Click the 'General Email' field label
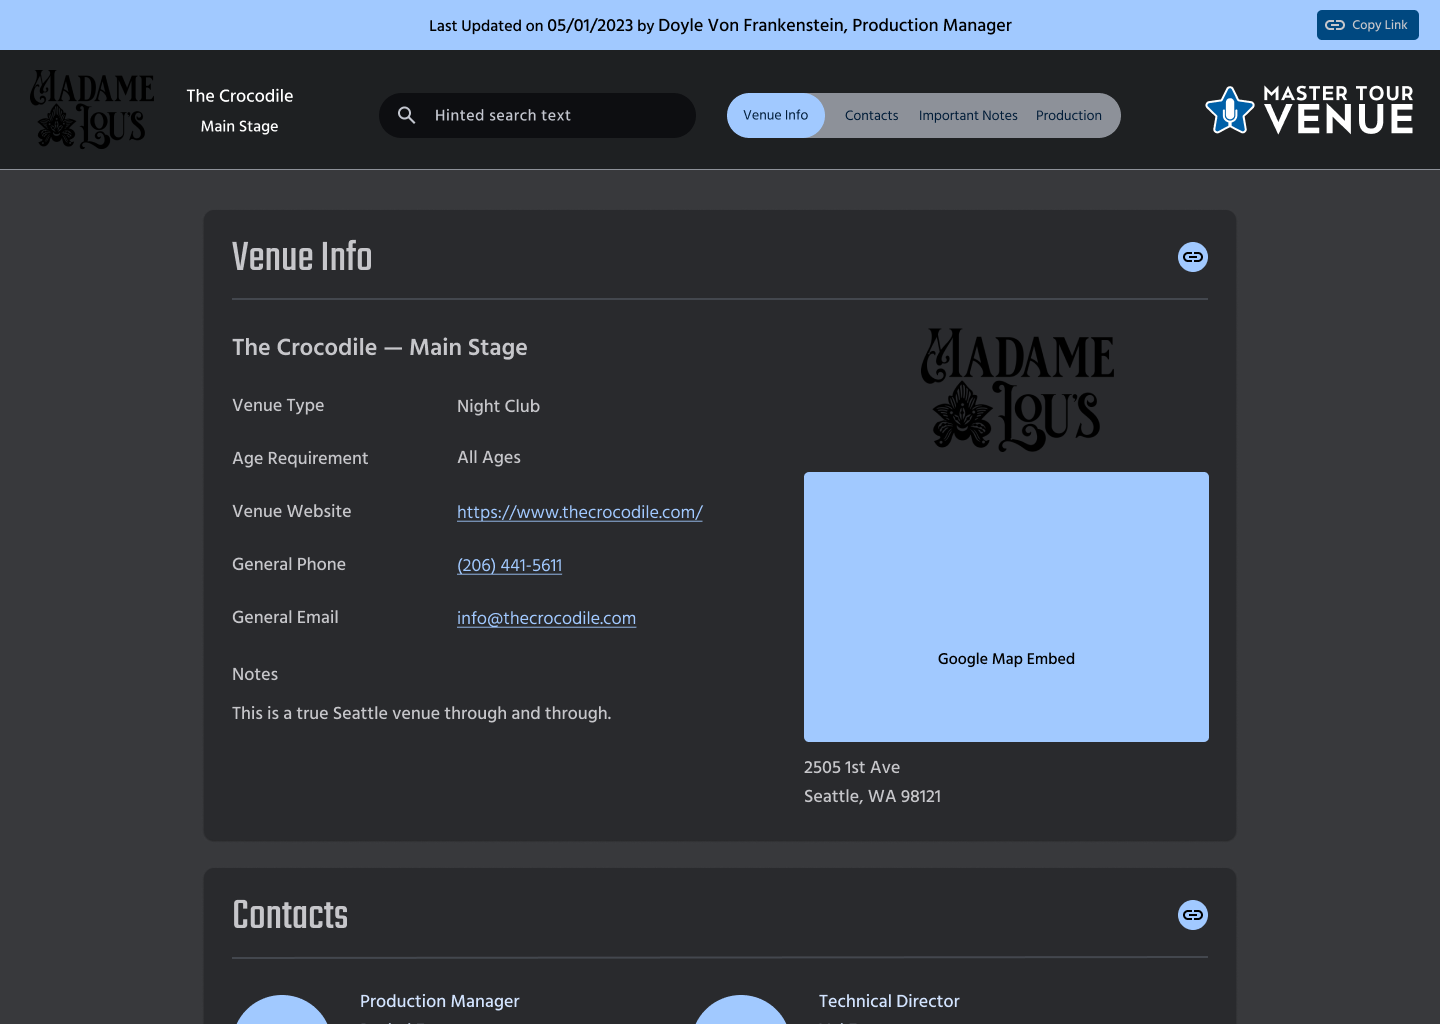 click(285, 617)
